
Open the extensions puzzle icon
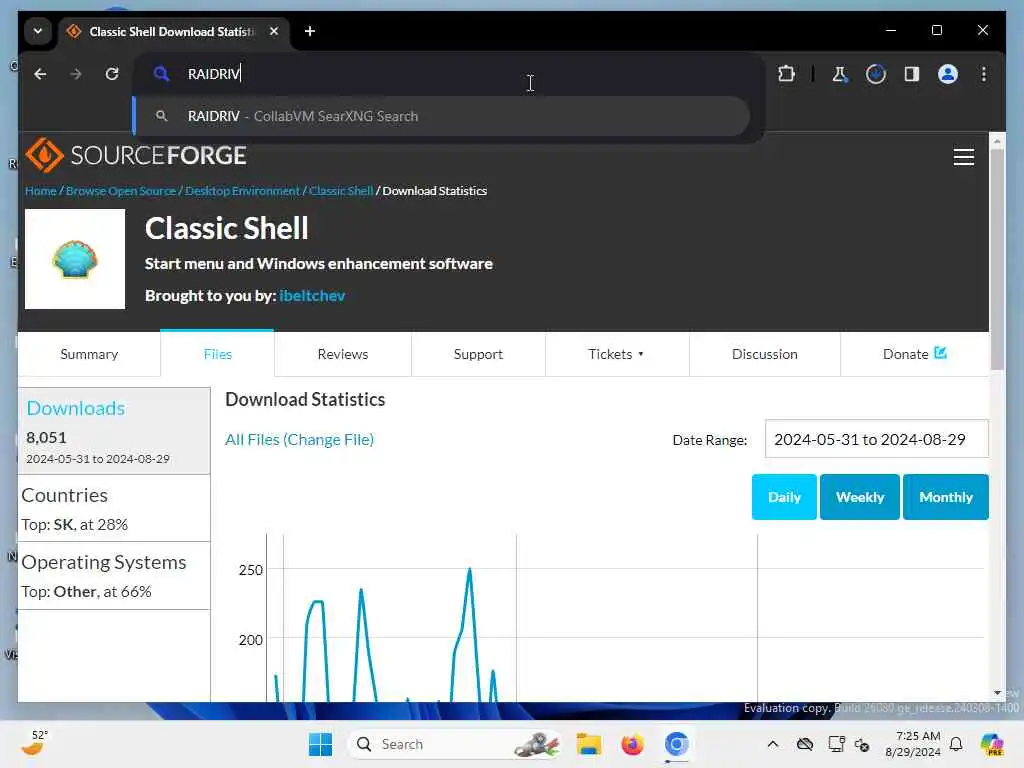(x=786, y=74)
